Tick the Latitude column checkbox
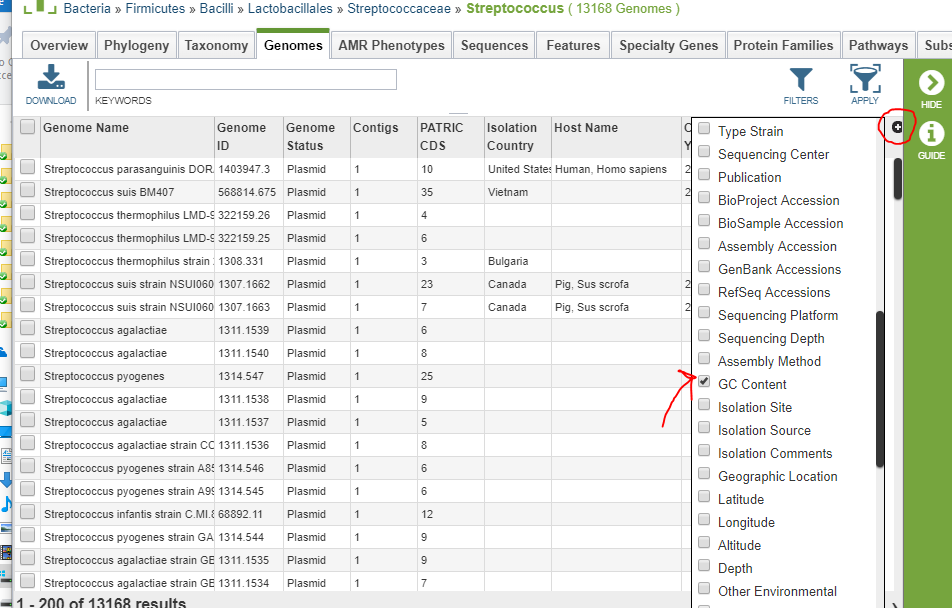This screenshot has width=952, height=608. (704, 496)
